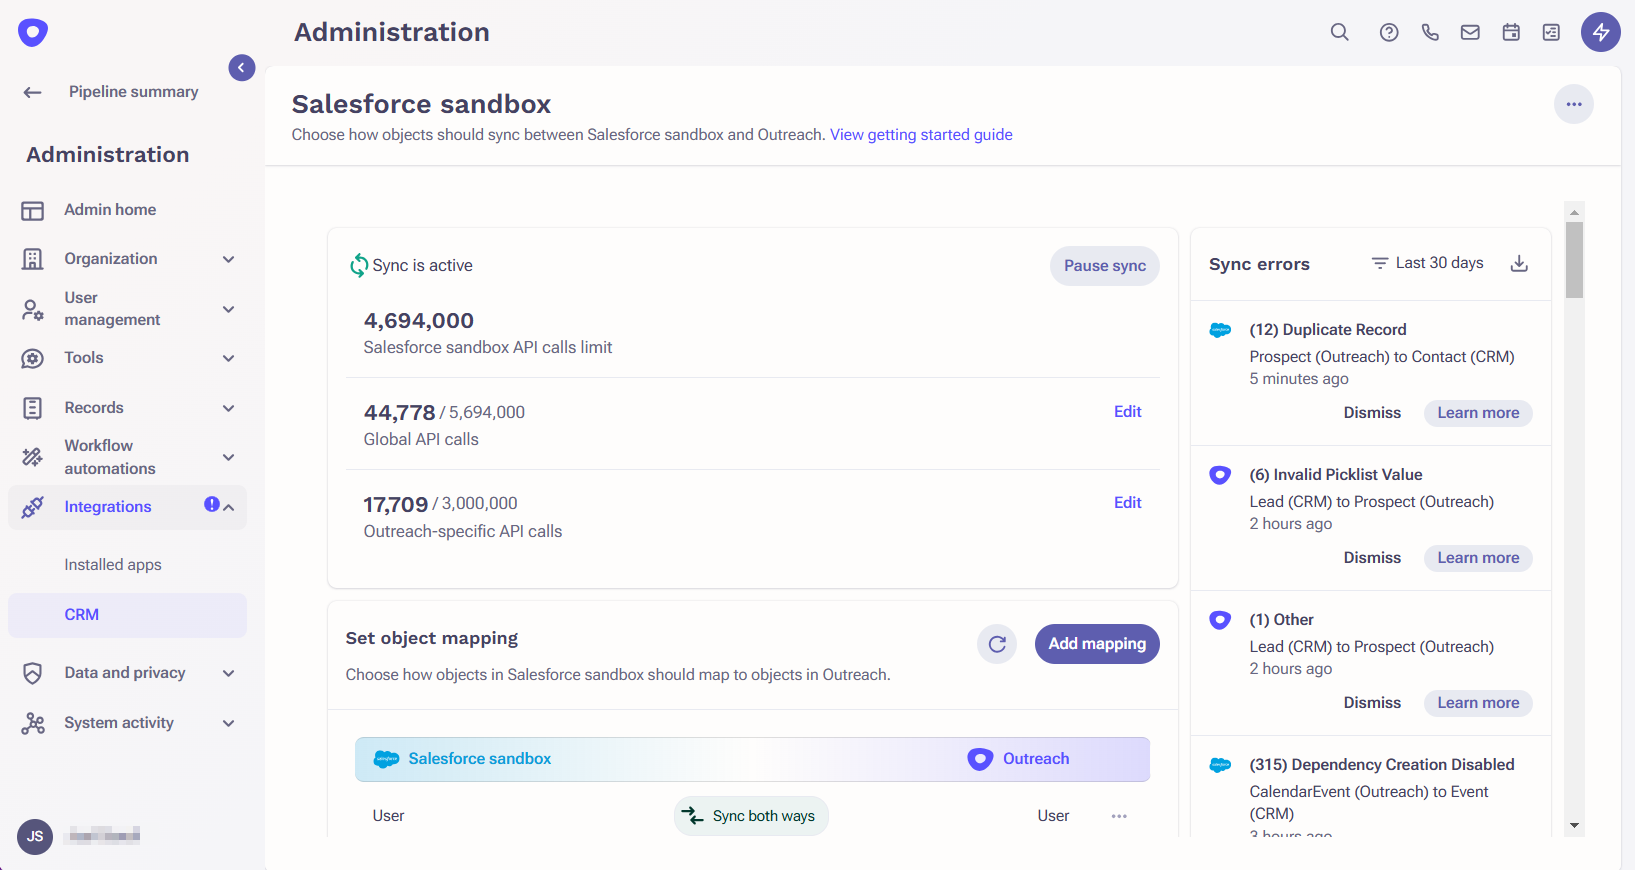The height and width of the screenshot is (870, 1635).
Task: Download the sync errors report
Action: [x=1519, y=263]
